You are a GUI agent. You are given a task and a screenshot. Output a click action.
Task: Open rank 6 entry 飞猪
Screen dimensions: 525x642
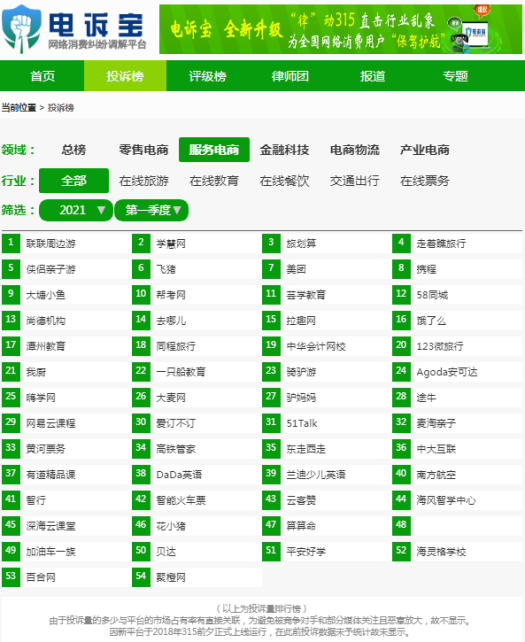pyautogui.click(x=166, y=269)
